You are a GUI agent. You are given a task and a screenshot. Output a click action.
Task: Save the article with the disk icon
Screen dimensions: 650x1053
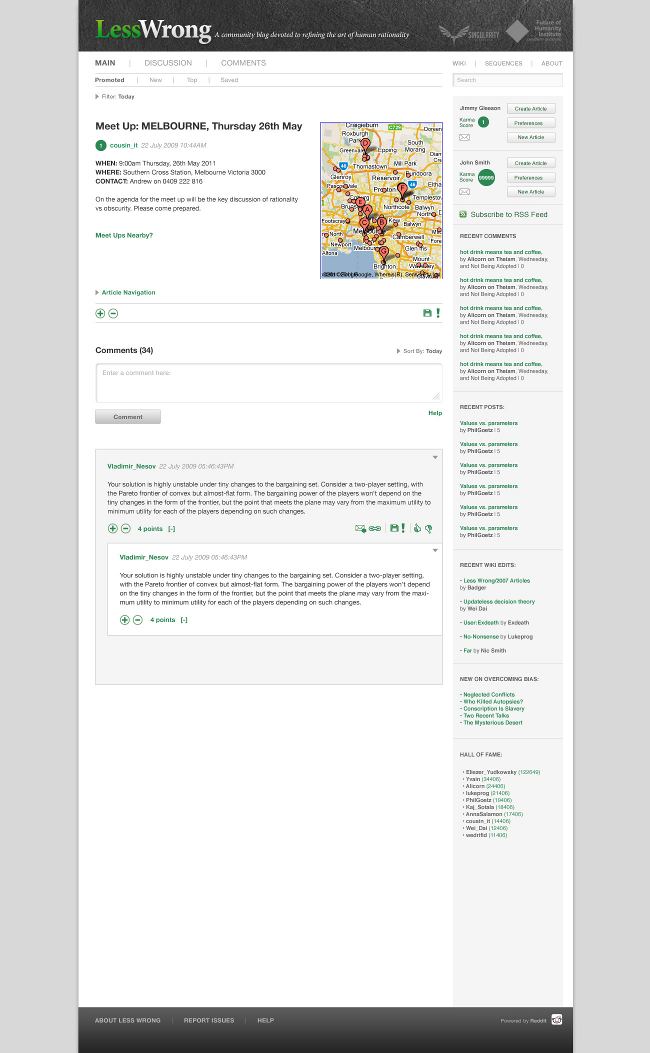coord(427,313)
